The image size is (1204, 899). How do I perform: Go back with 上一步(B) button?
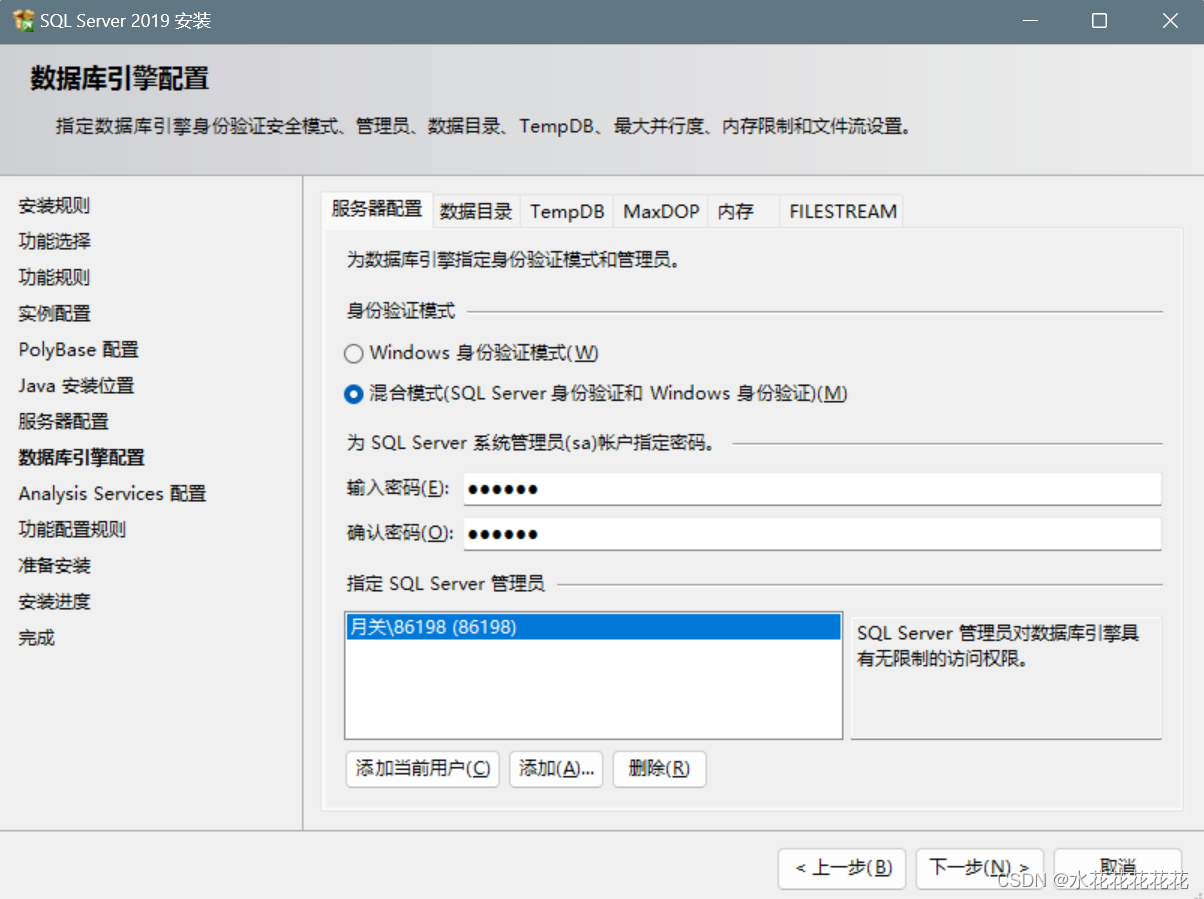[842, 868]
